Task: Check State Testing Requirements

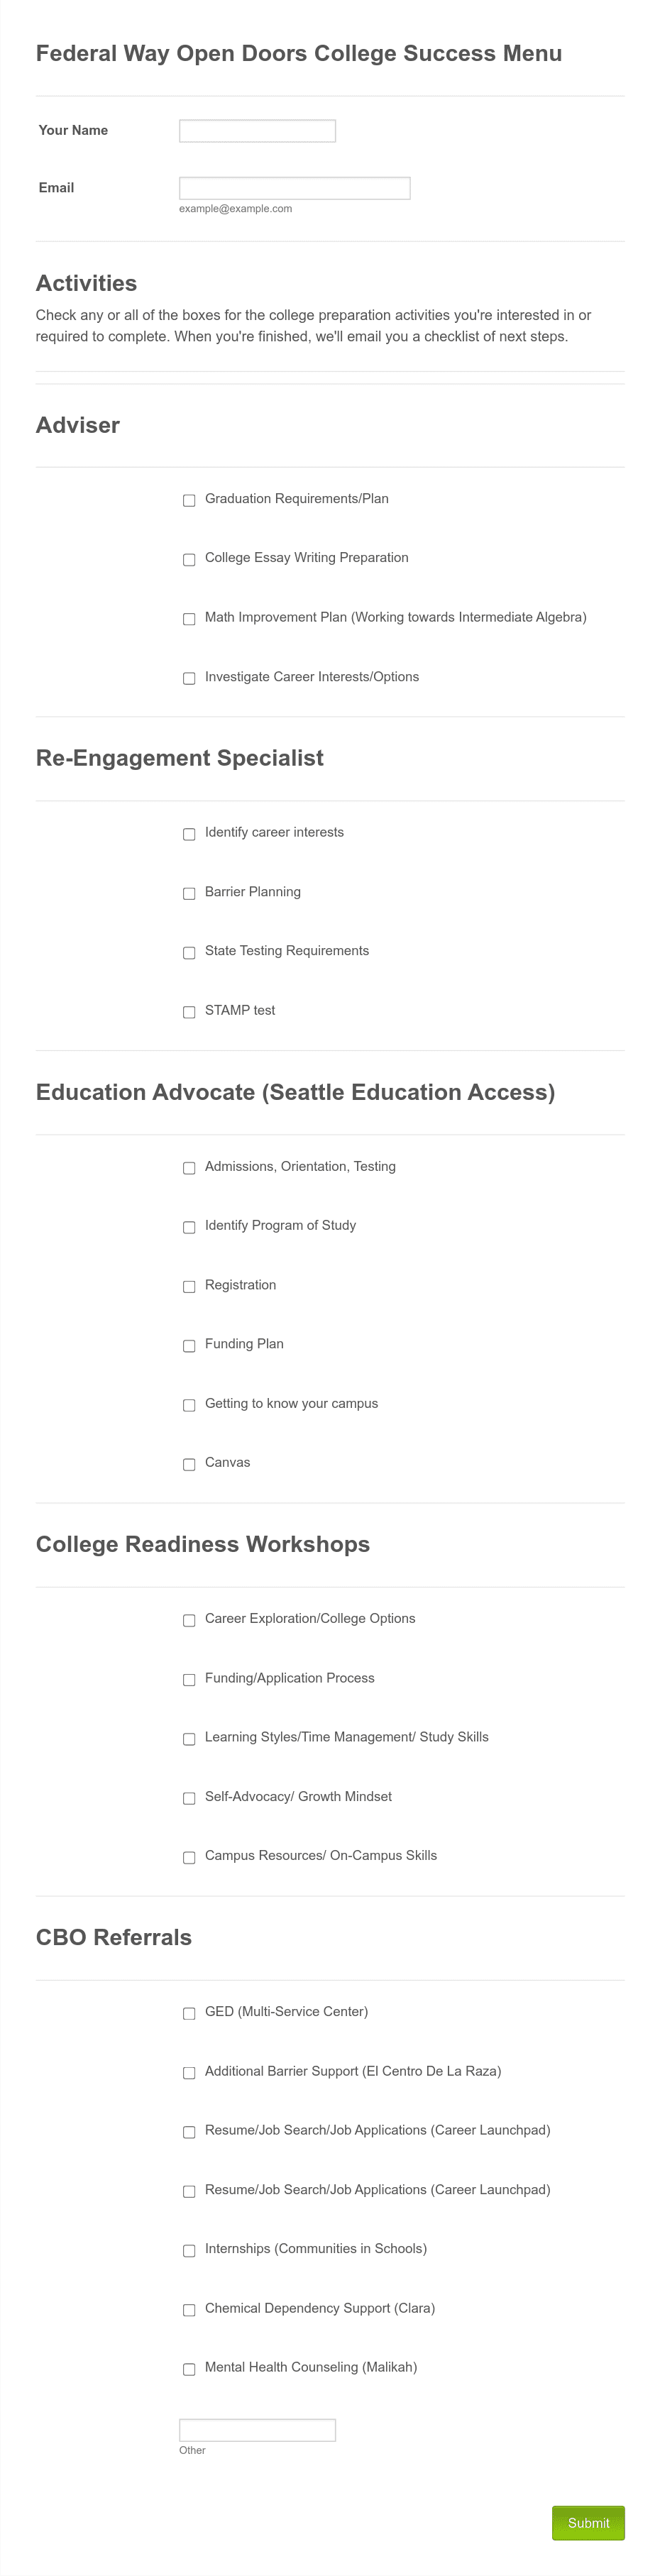Action: tap(189, 953)
